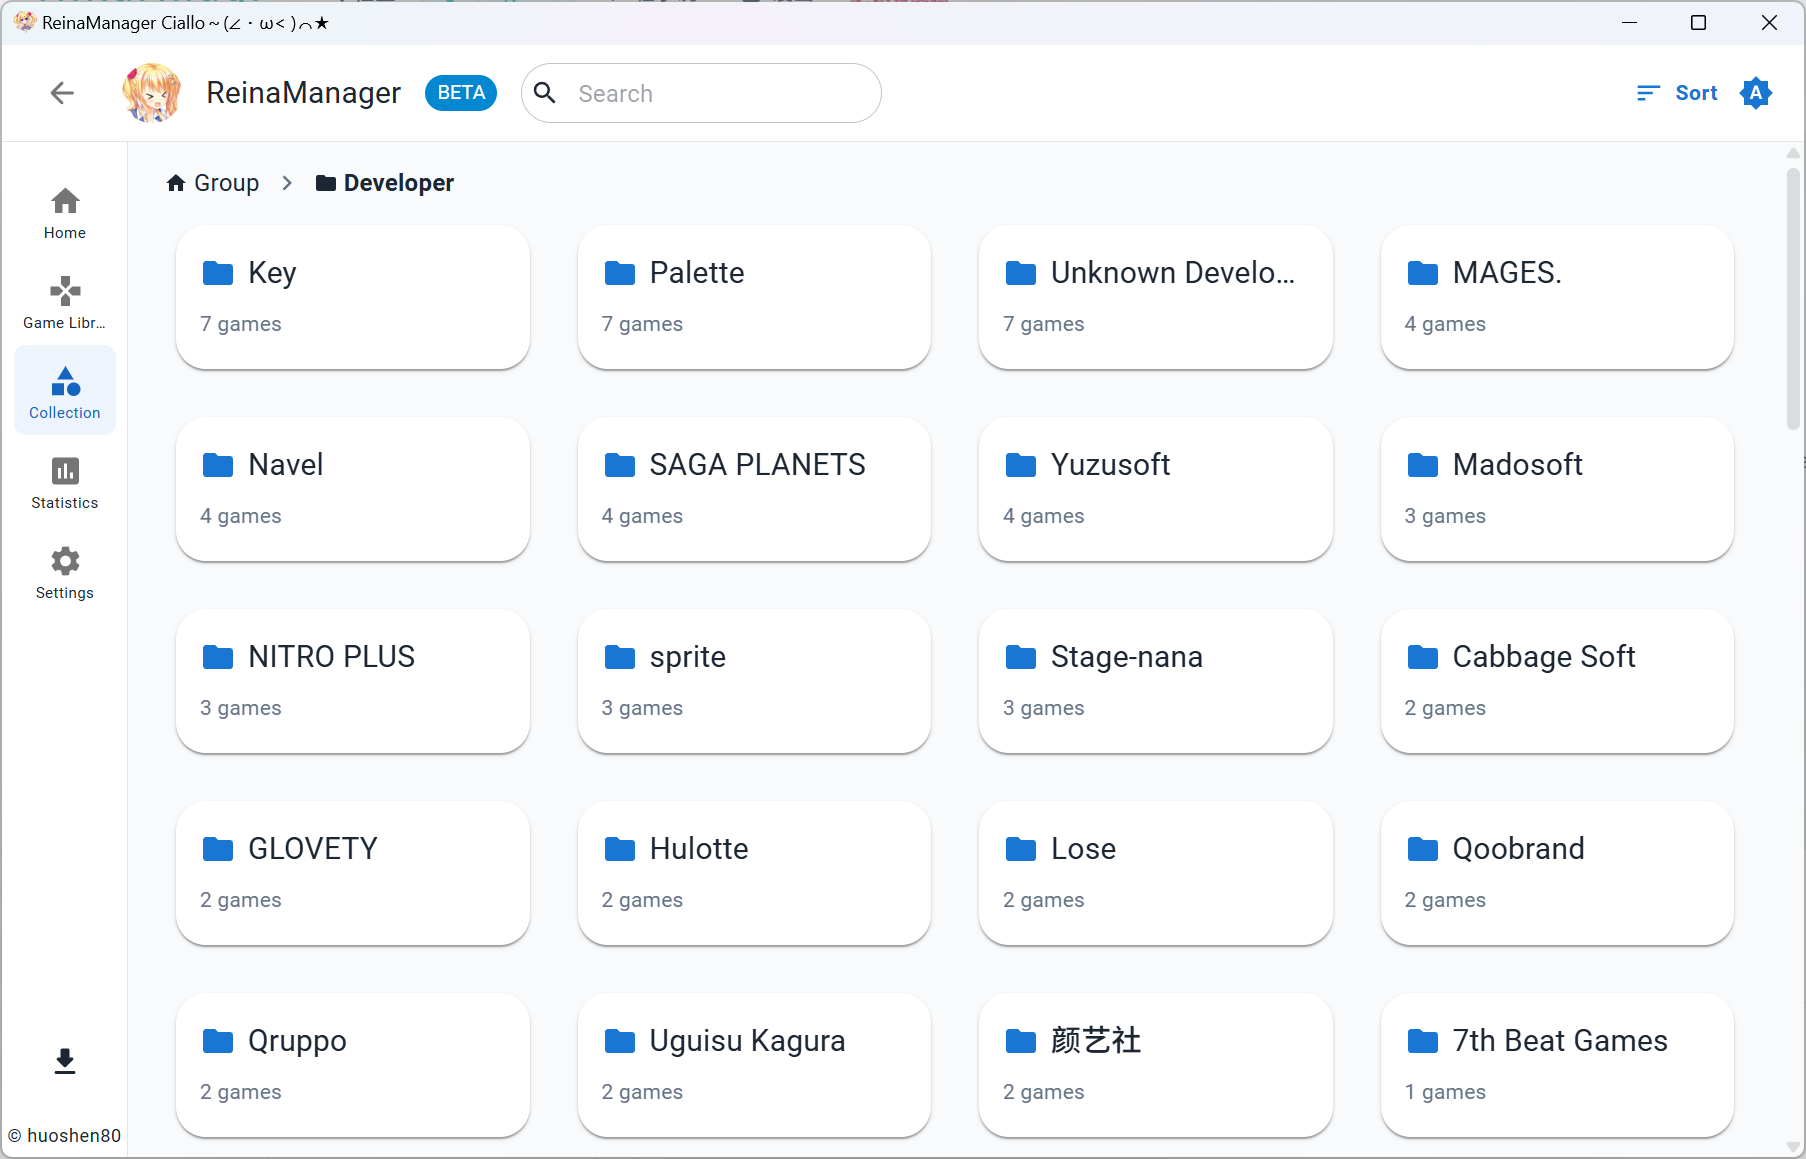
Task: Open the Home page in sidebar
Action: click(65, 213)
